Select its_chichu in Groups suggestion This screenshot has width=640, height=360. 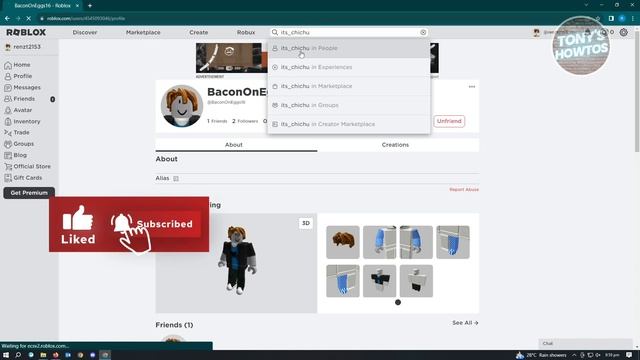349,105
